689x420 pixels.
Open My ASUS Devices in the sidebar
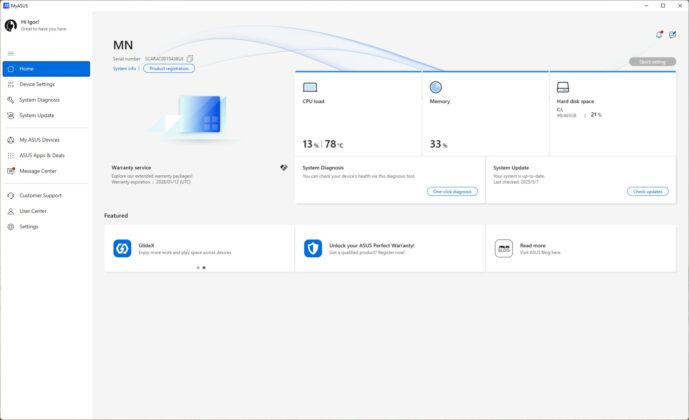pos(46,140)
